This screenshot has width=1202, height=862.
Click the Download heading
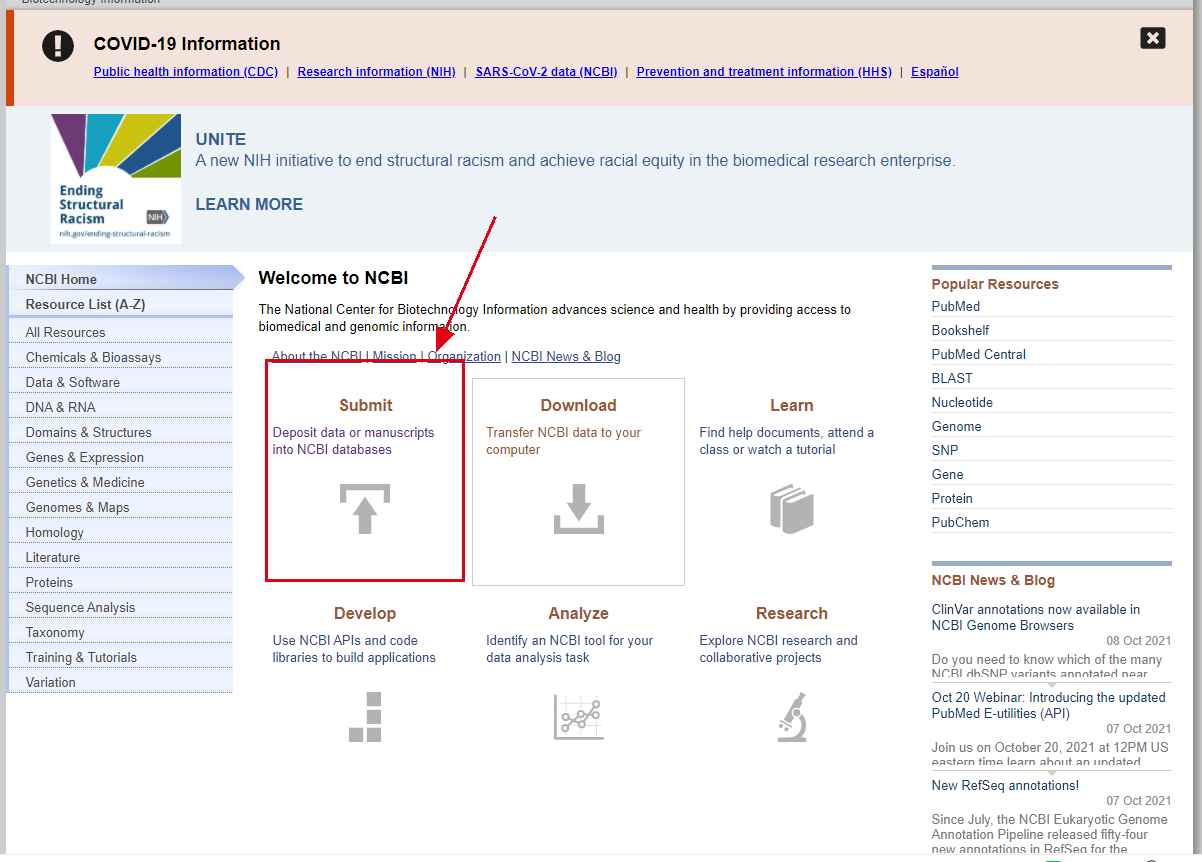578,405
